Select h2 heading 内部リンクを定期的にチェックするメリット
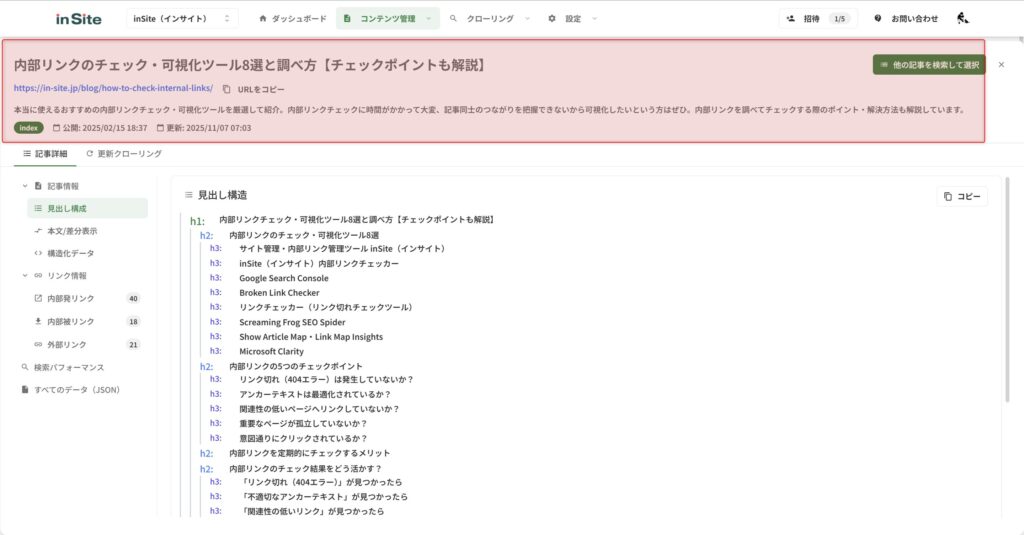The height and width of the screenshot is (535, 1024). 310,453
